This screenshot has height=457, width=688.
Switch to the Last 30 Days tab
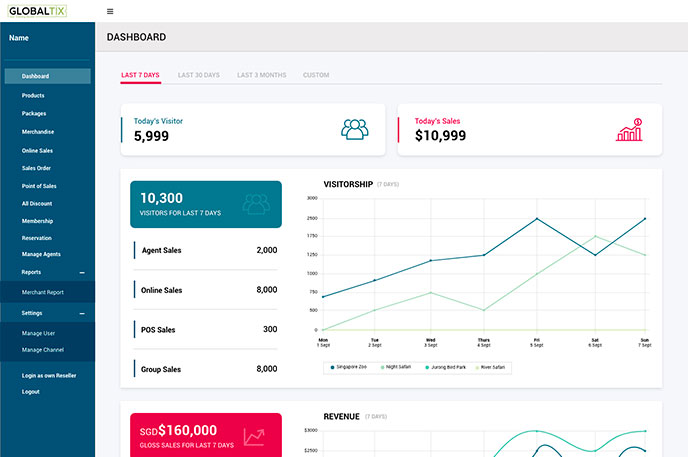coord(199,75)
